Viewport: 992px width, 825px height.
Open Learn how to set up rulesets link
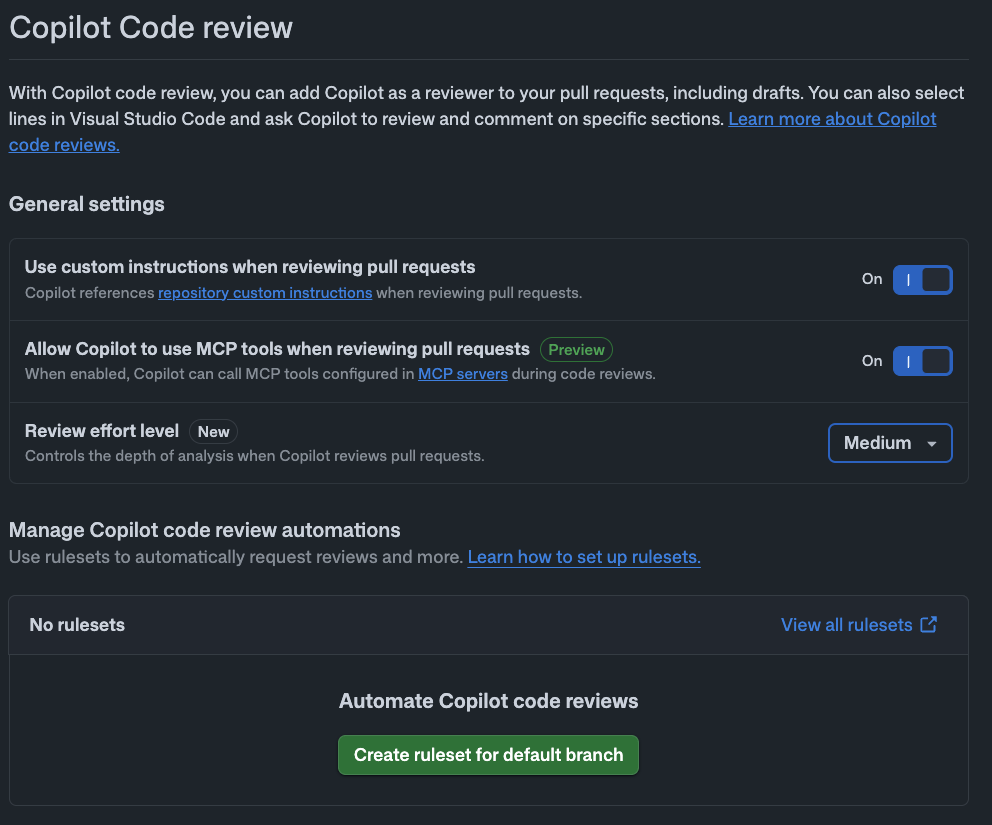[584, 557]
